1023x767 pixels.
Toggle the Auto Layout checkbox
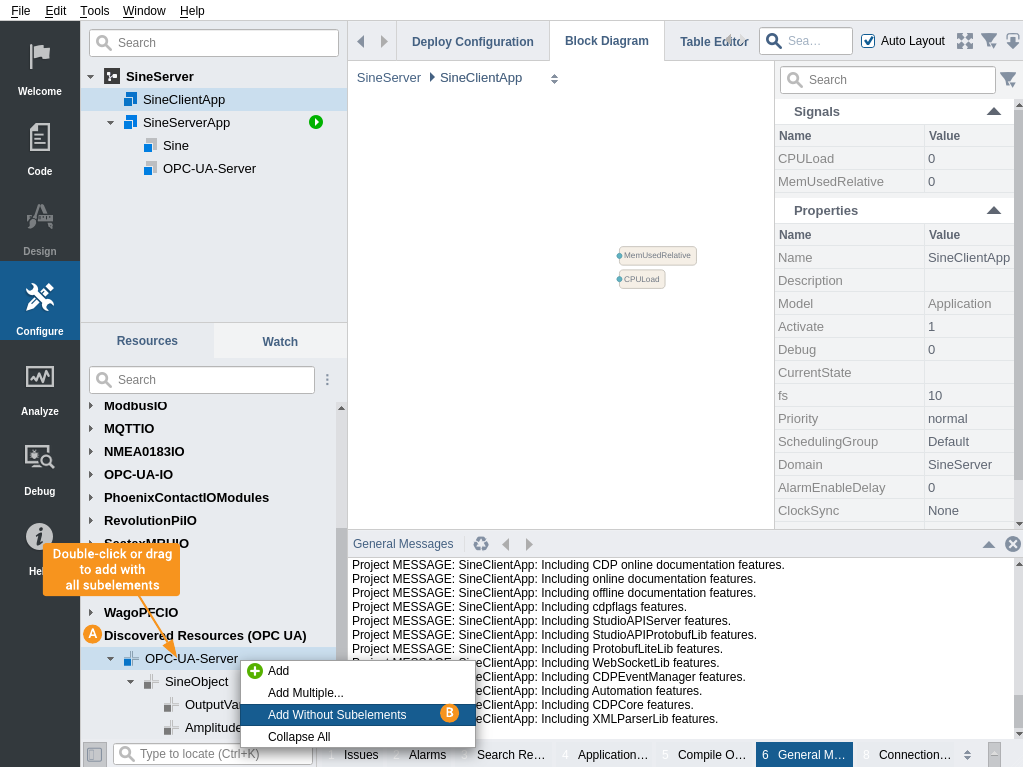[x=868, y=41]
